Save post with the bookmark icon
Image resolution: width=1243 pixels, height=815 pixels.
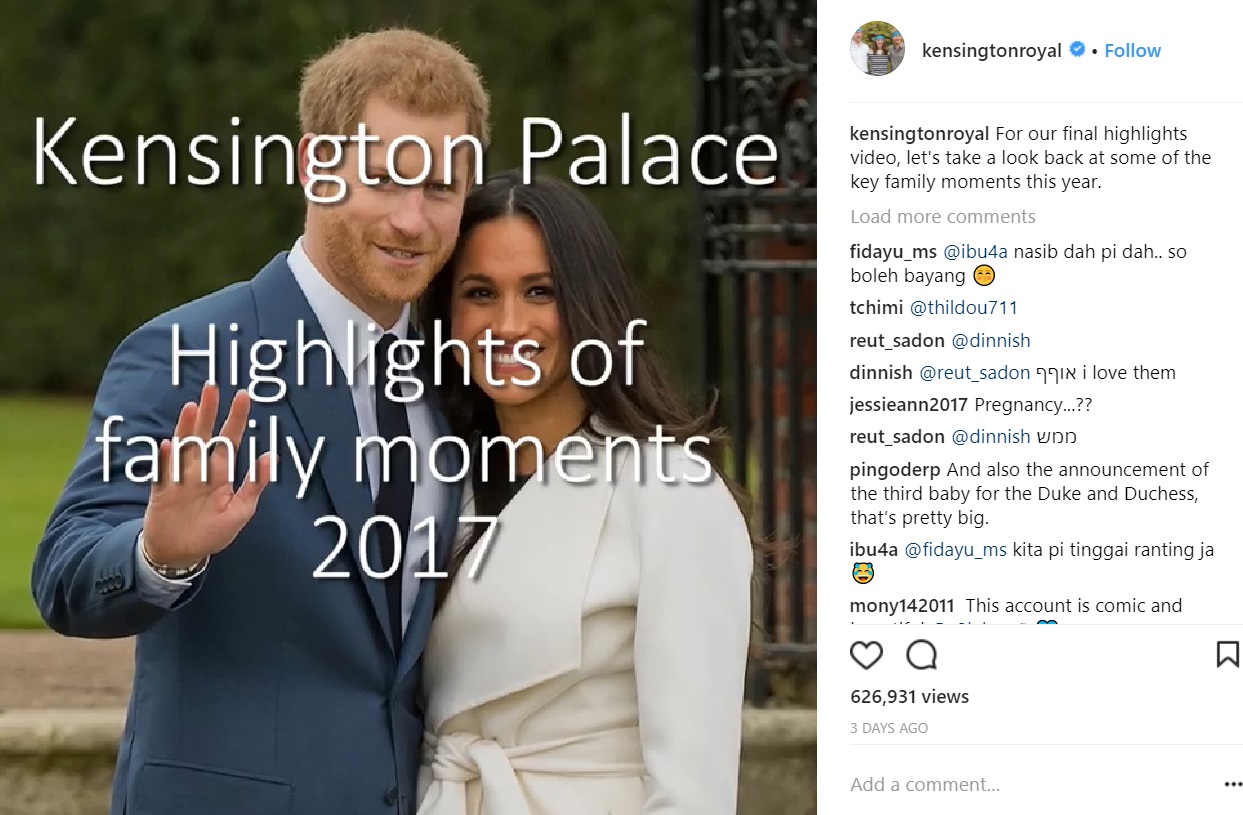[1227, 655]
